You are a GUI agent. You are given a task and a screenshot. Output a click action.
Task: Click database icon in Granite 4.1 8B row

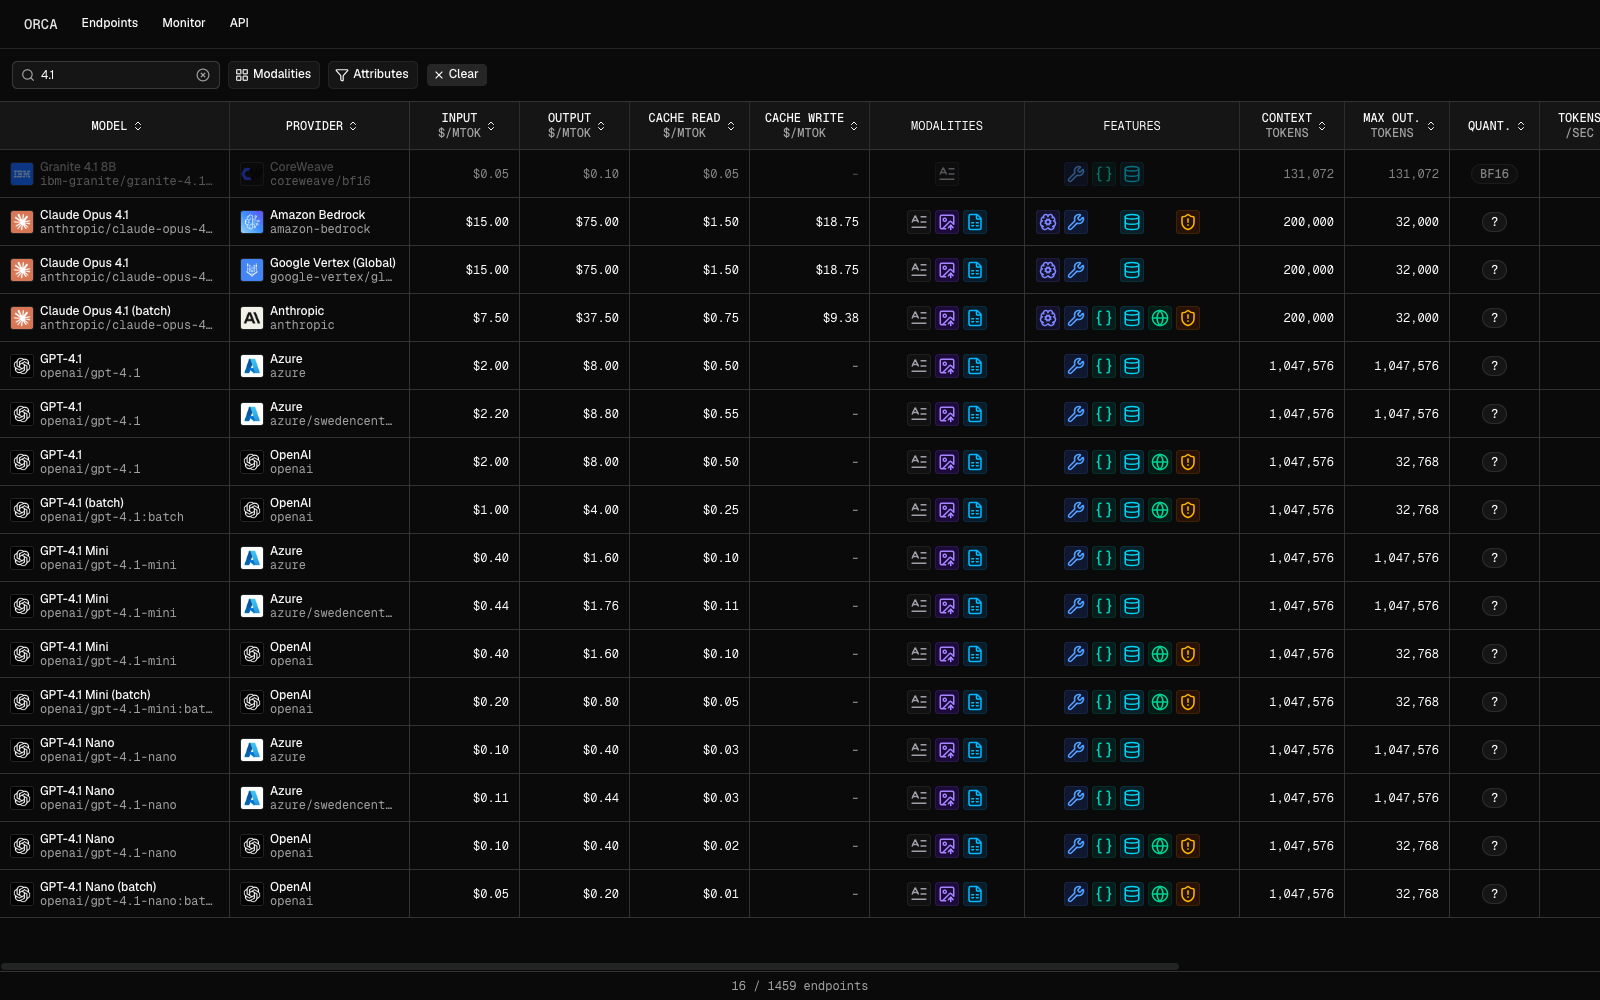pos(1132,174)
